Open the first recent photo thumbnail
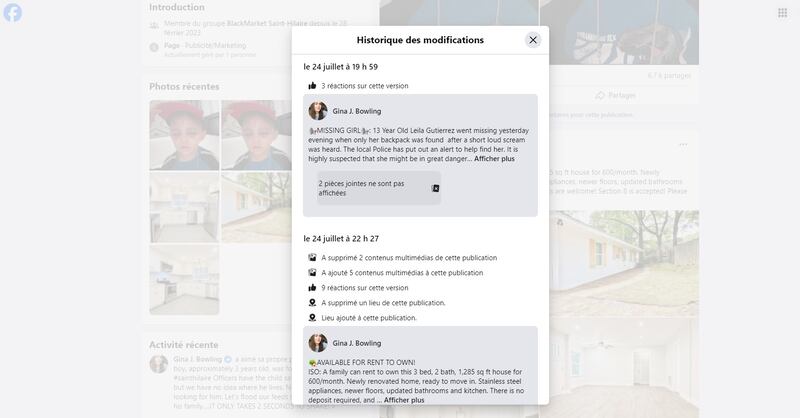 [184, 134]
